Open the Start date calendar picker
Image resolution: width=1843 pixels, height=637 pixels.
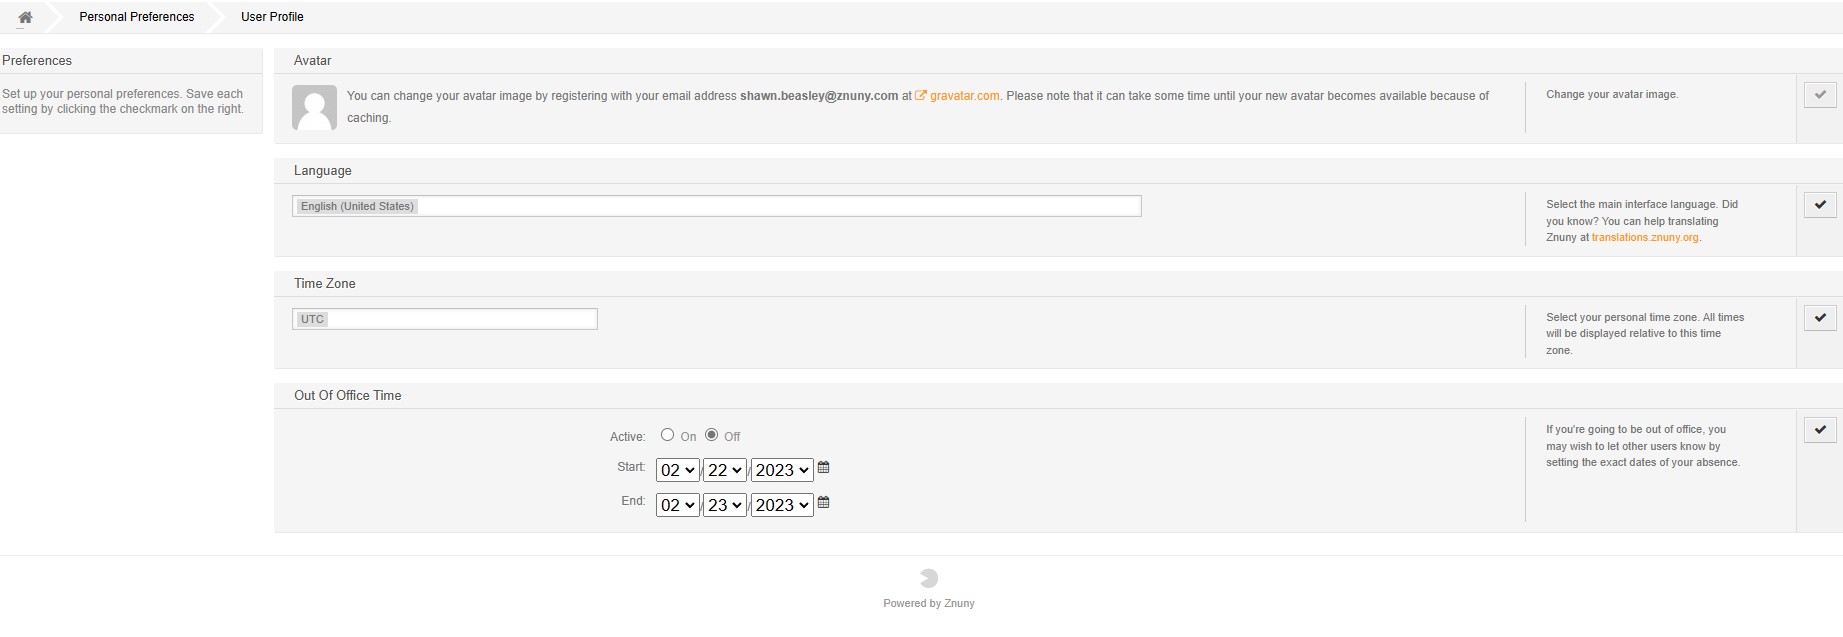pyautogui.click(x=824, y=468)
